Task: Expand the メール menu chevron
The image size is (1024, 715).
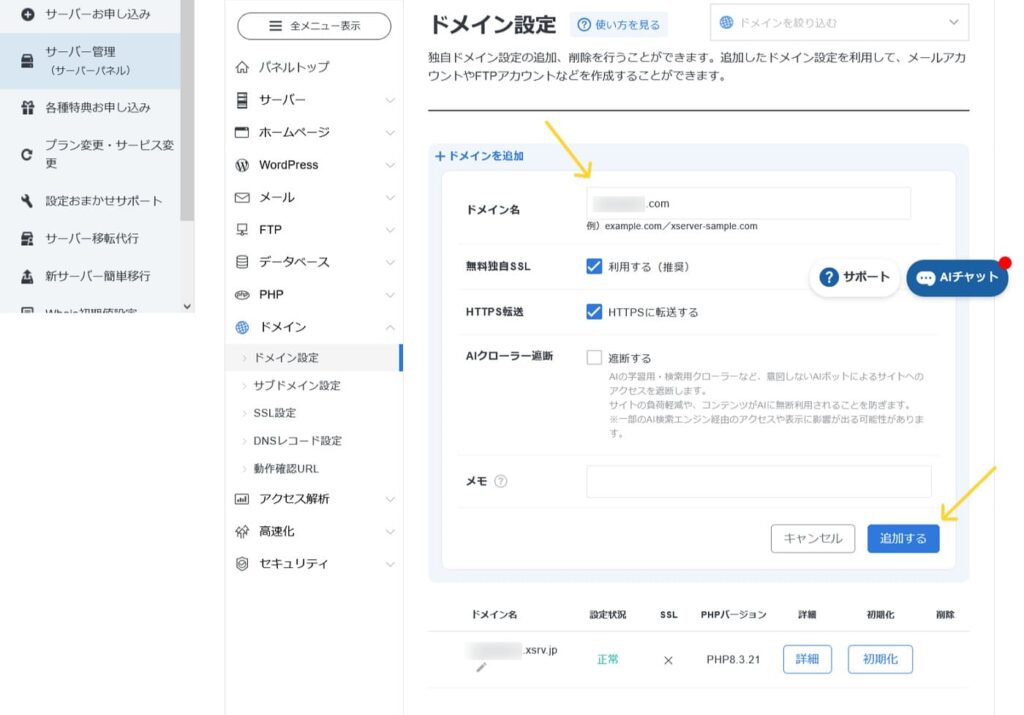Action: coord(390,197)
